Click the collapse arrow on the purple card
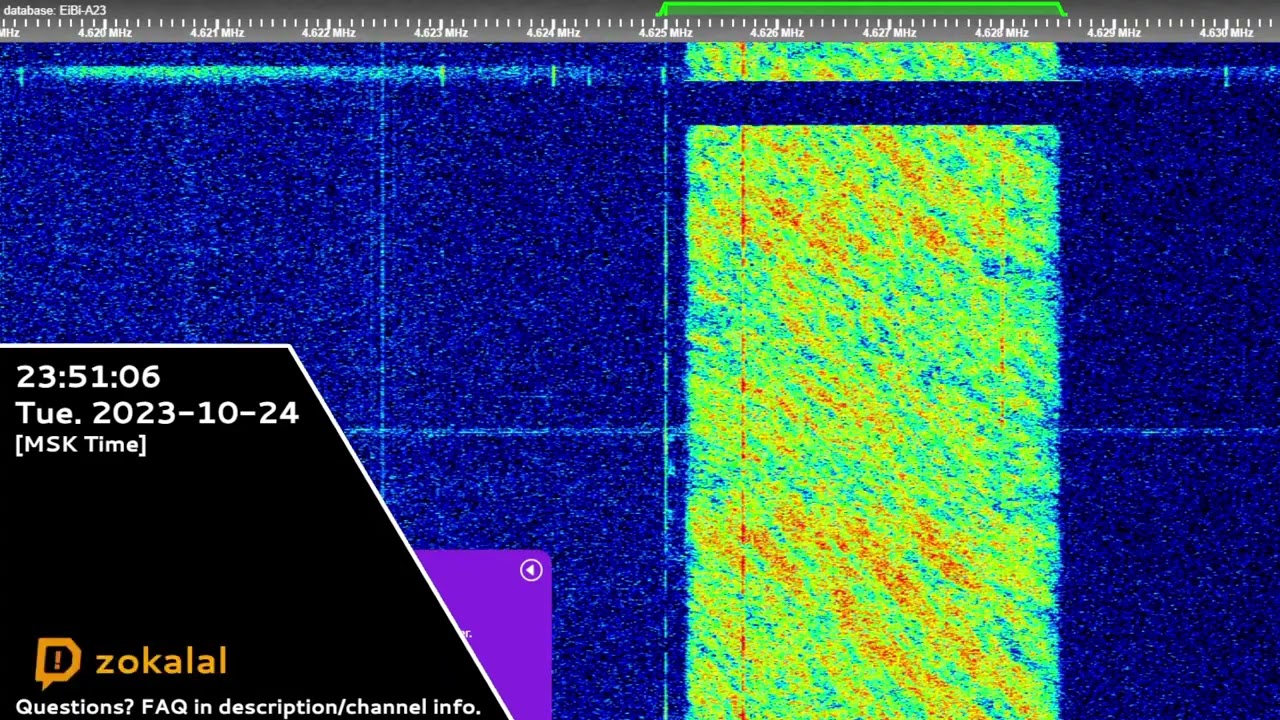The image size is (1280, 720). click(531, 570)
